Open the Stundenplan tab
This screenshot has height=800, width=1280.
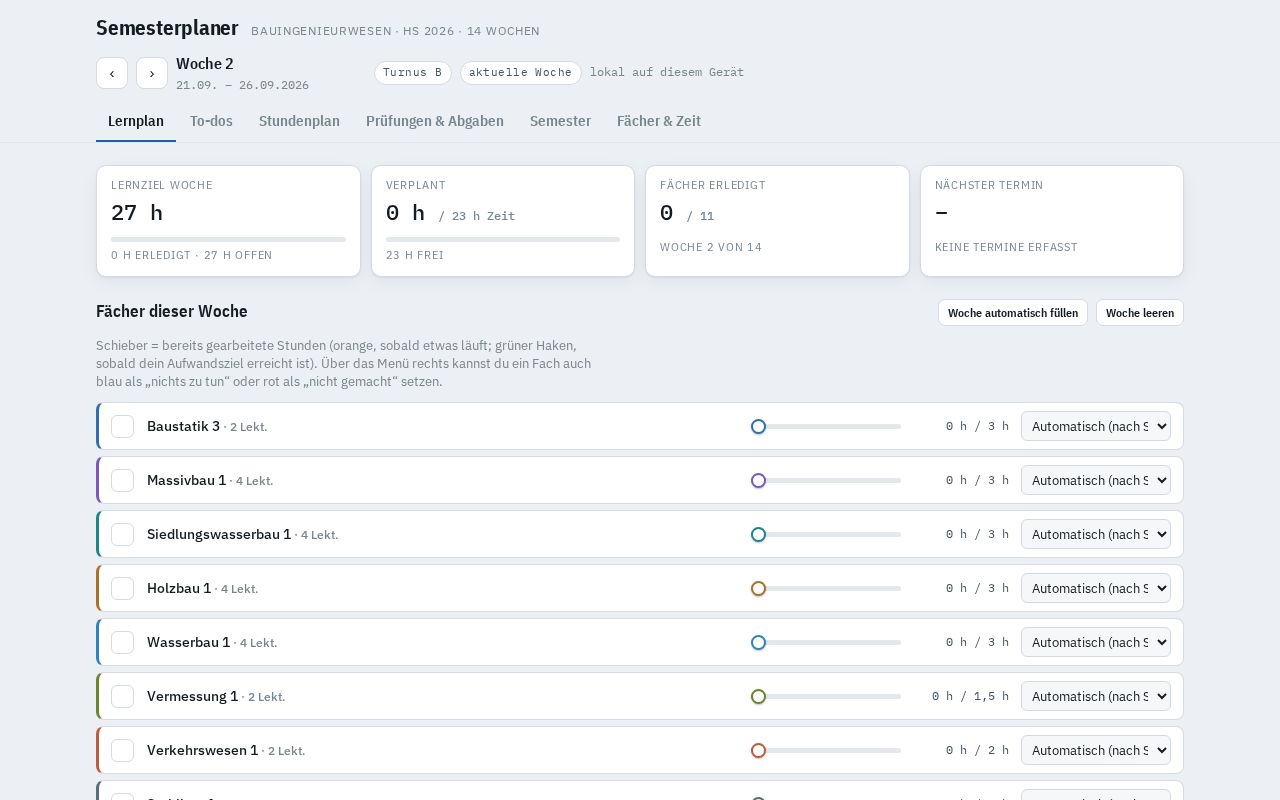[299, 121]
